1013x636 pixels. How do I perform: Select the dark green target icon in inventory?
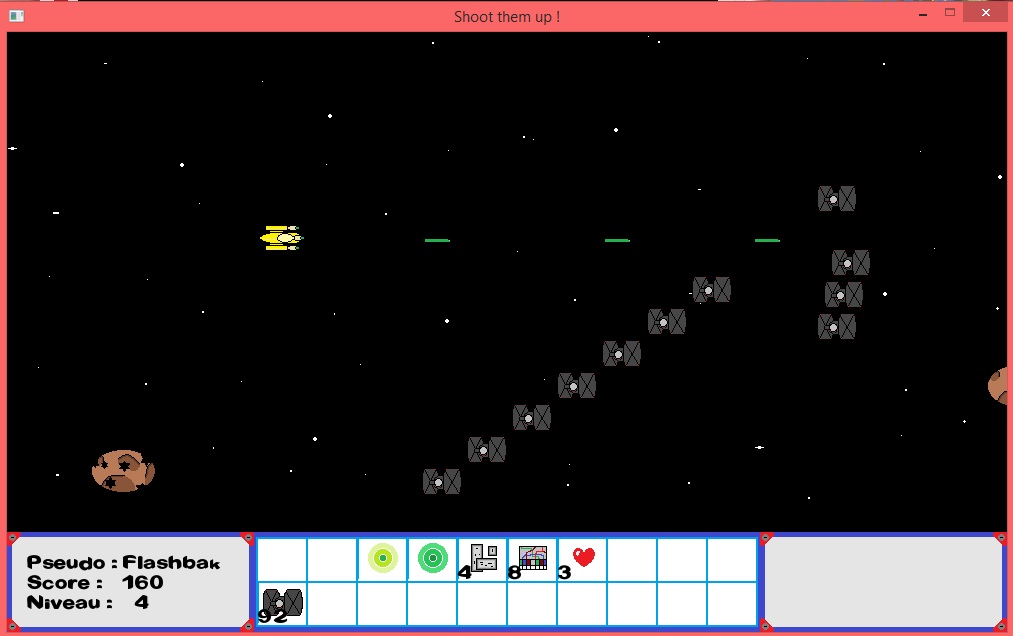(x=433, y=558)
